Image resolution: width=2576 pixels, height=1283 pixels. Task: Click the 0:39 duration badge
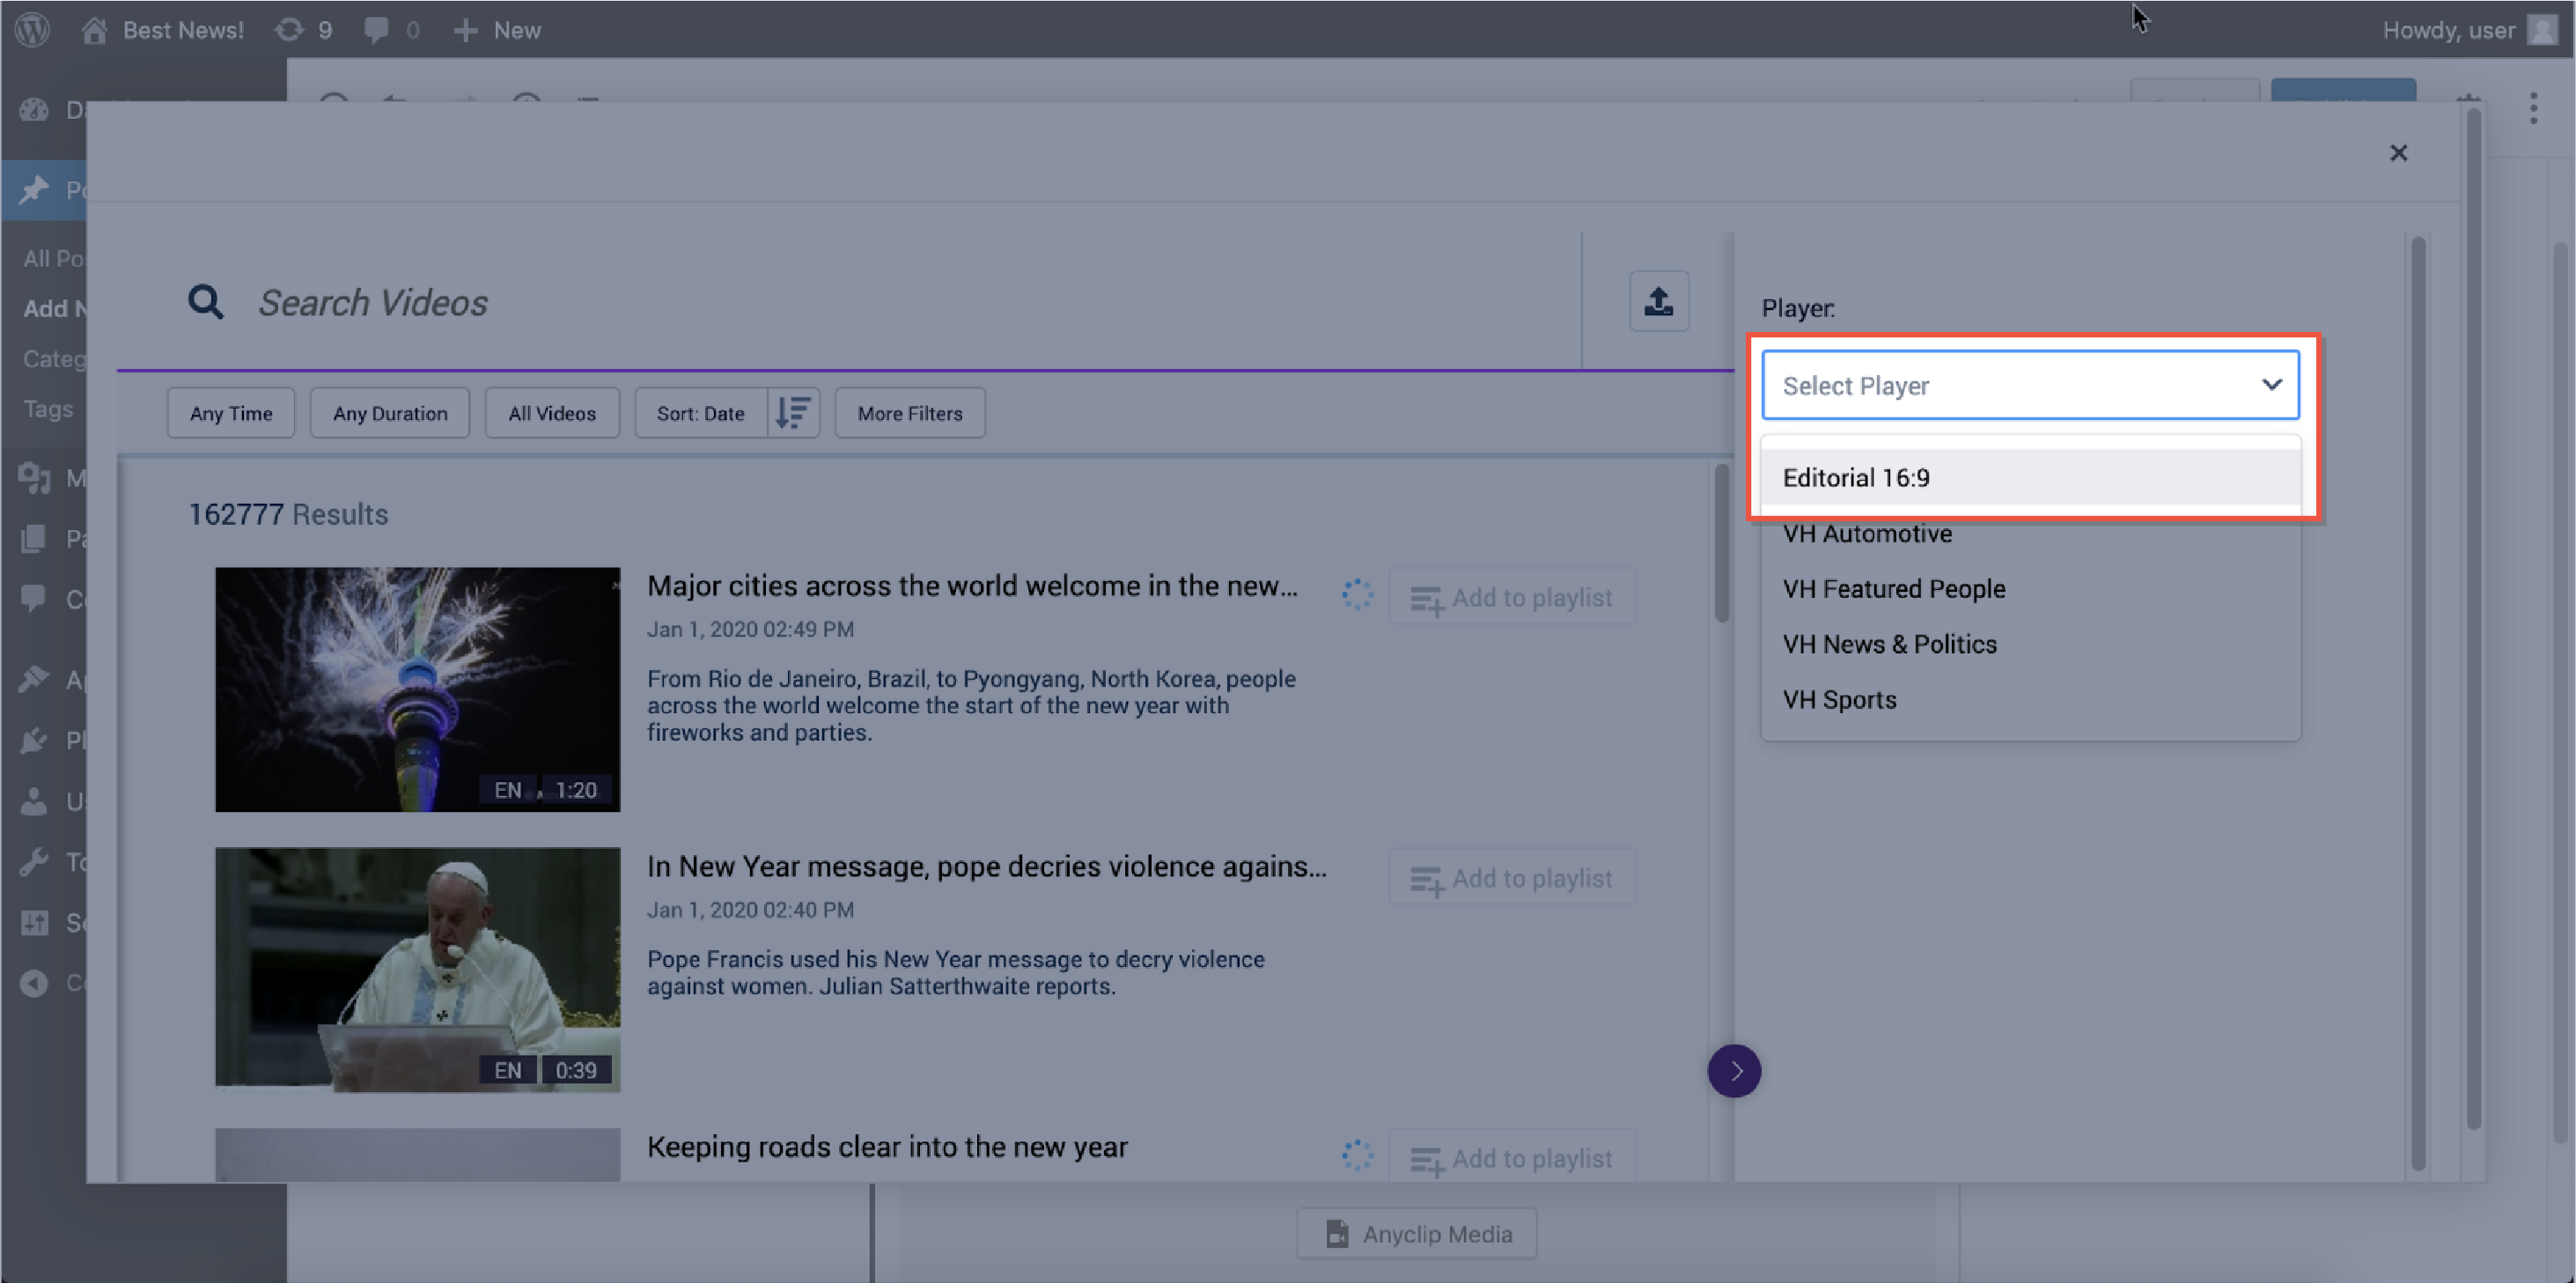(x=576, y=1070)
